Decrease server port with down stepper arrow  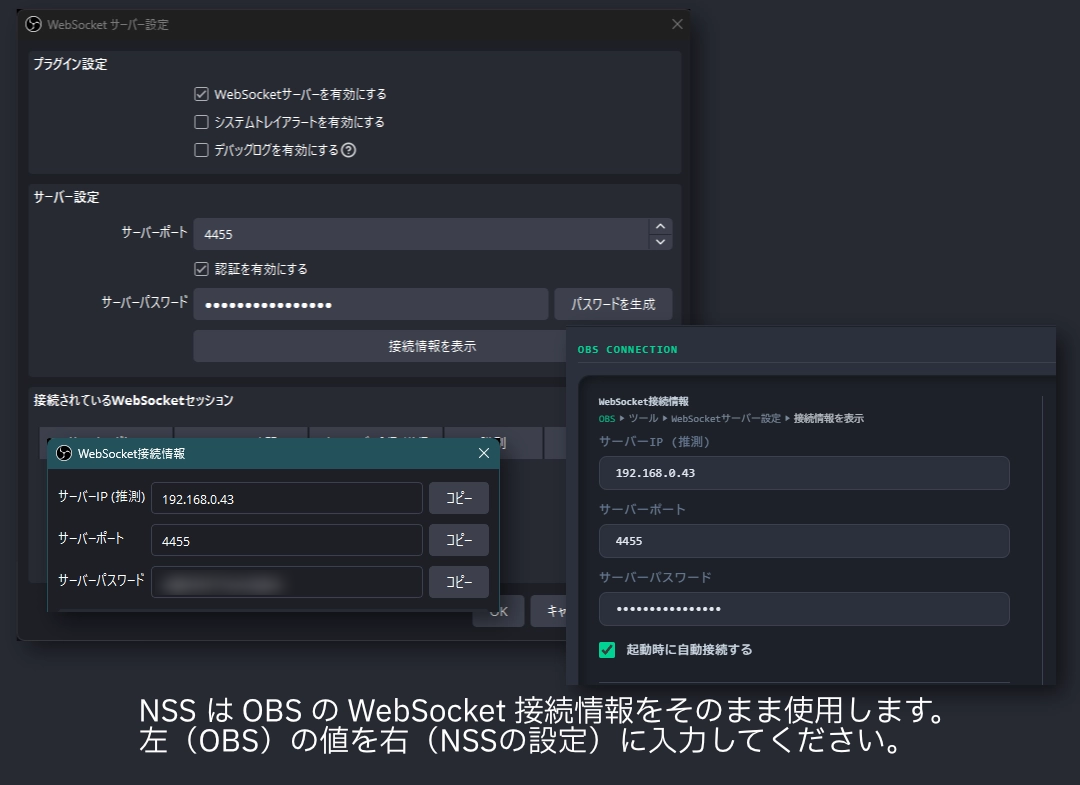click(661, 242)
